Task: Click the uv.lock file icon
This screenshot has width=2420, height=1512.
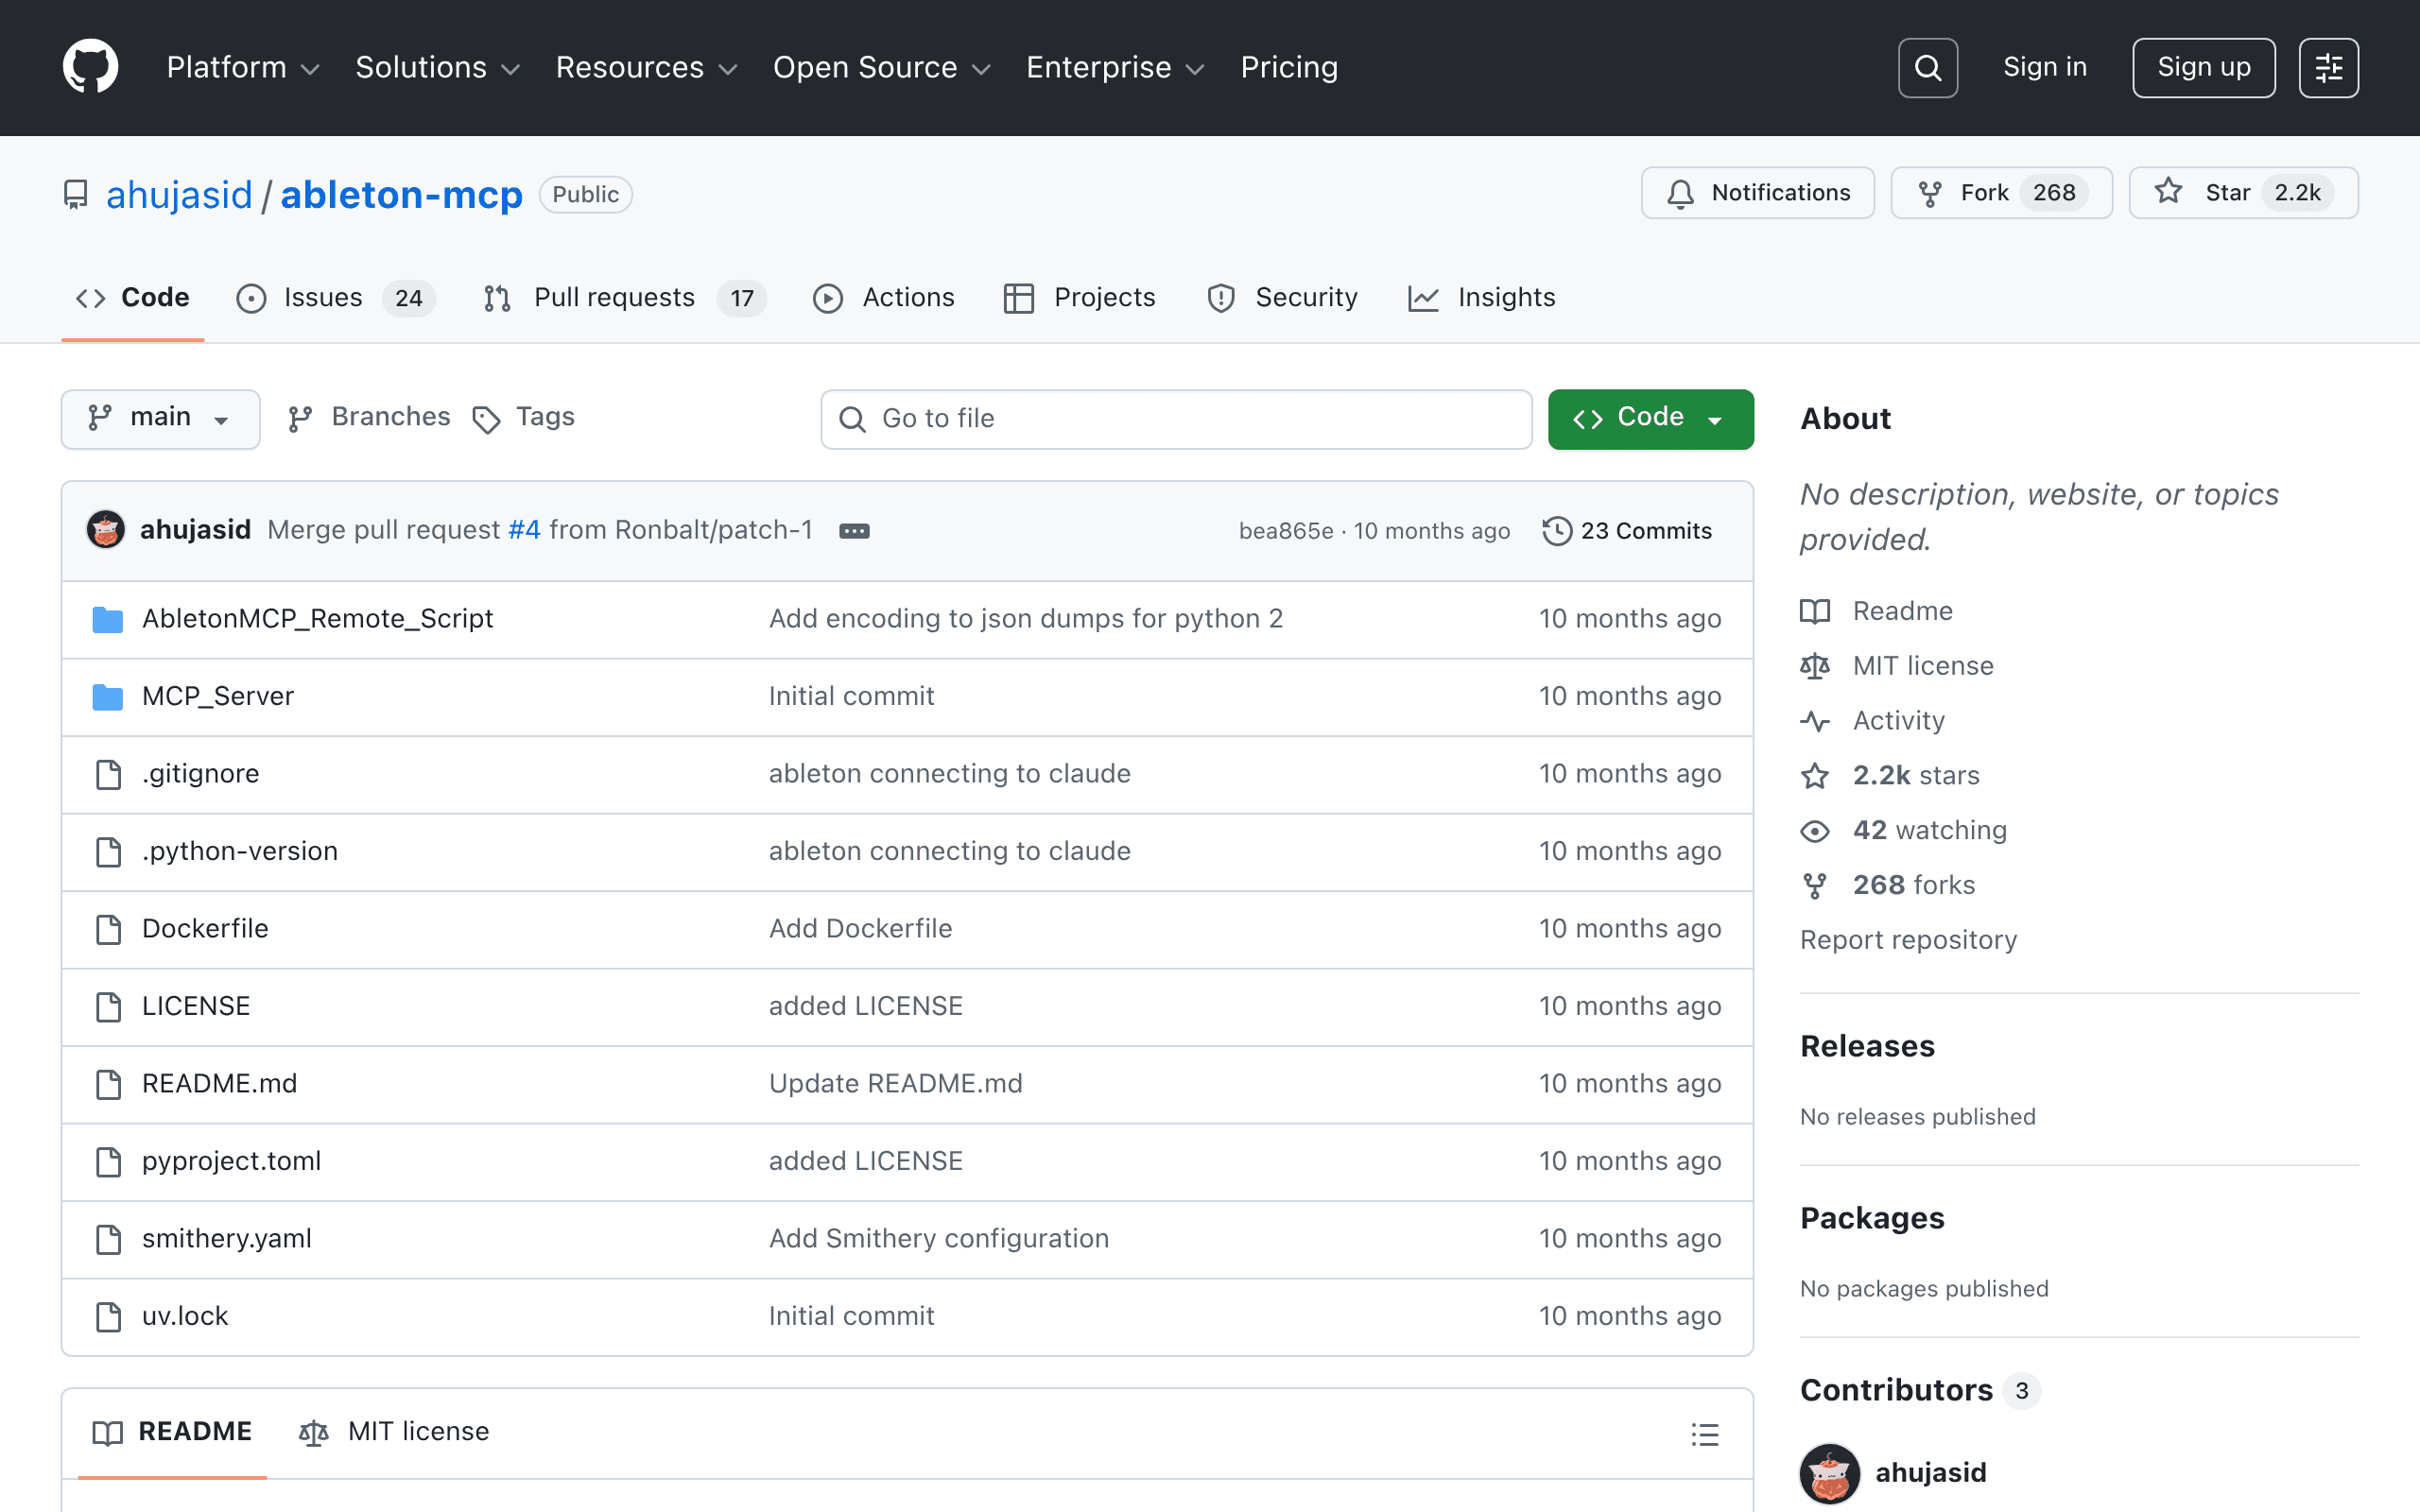Action: (108, 1317)
